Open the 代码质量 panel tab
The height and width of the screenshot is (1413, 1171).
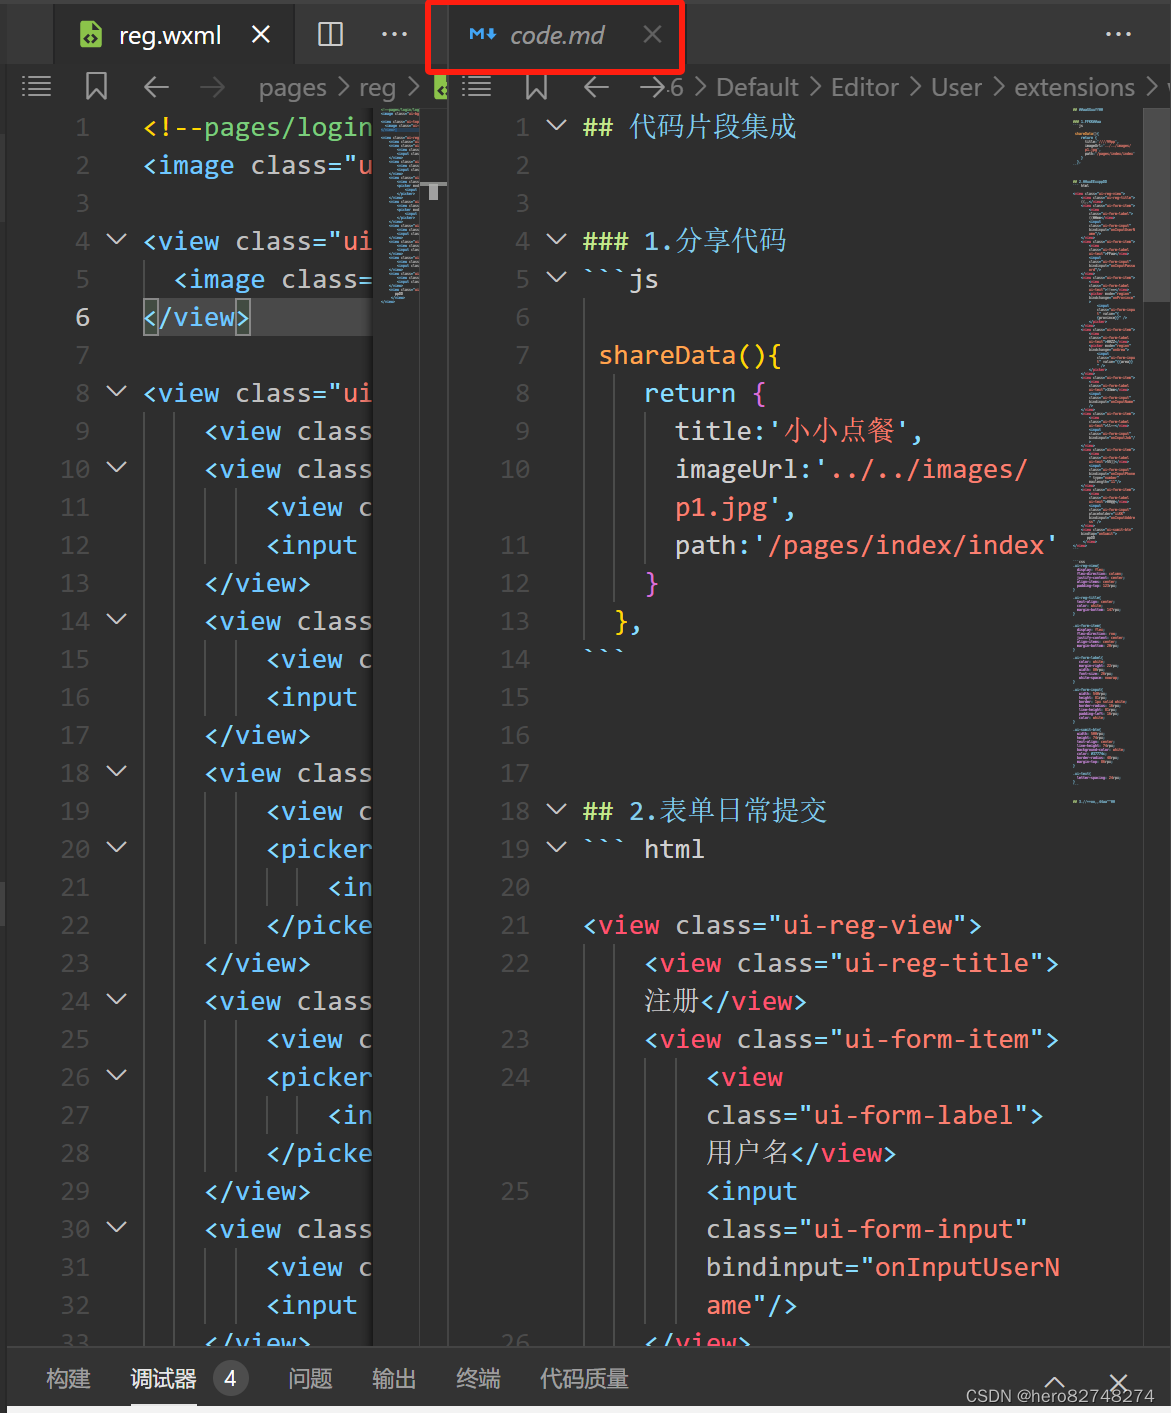(x=584, y=1379)
